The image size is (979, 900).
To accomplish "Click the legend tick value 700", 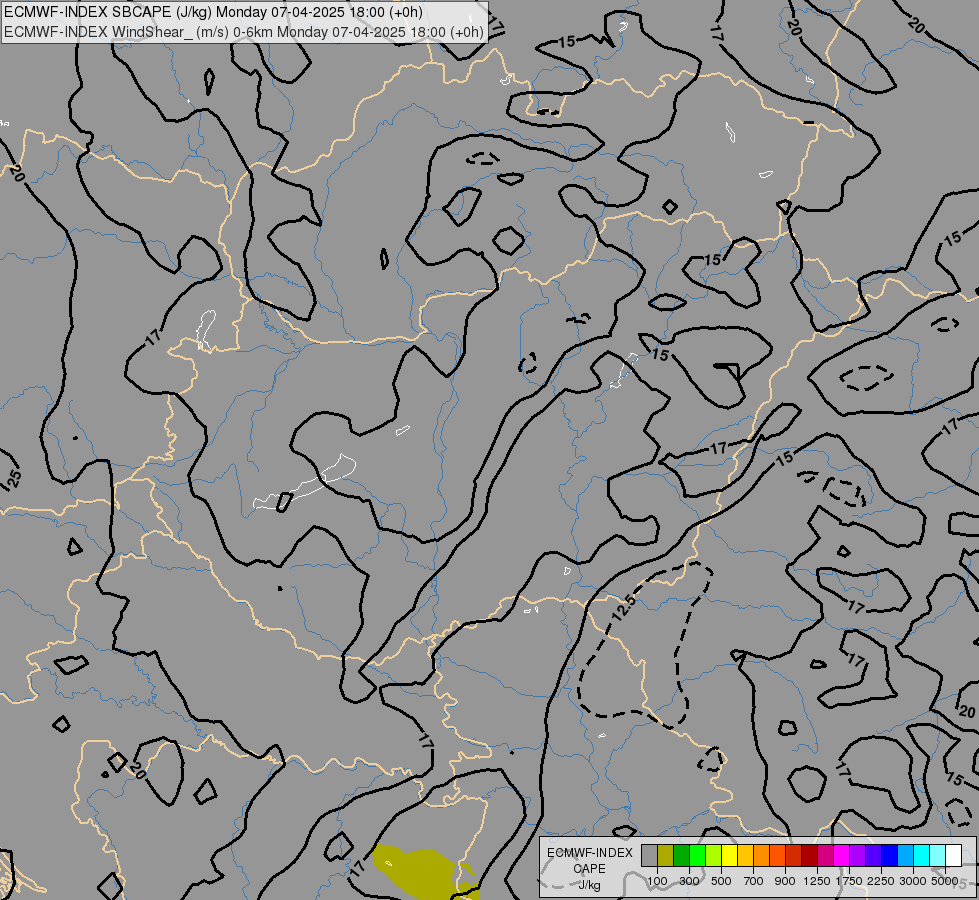I will tap(754, 881).
